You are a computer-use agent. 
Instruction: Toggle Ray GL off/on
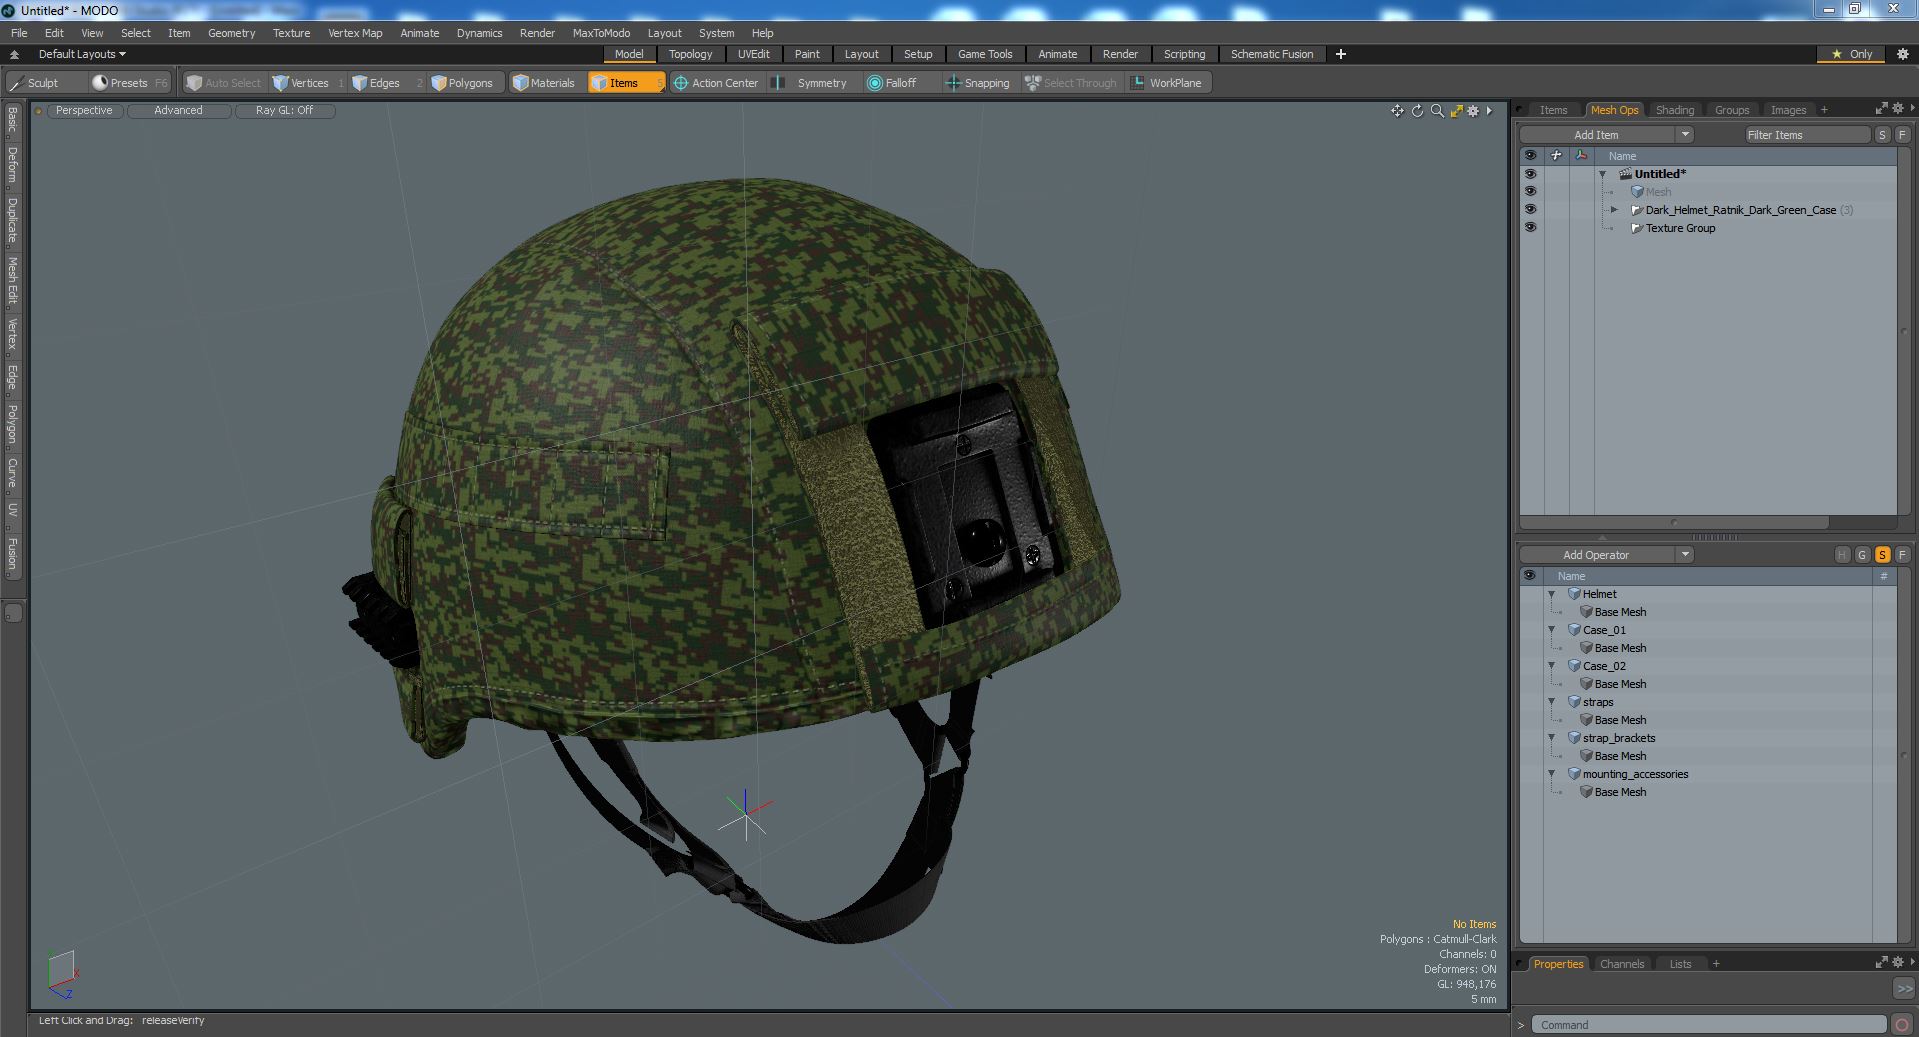(284, 111)
